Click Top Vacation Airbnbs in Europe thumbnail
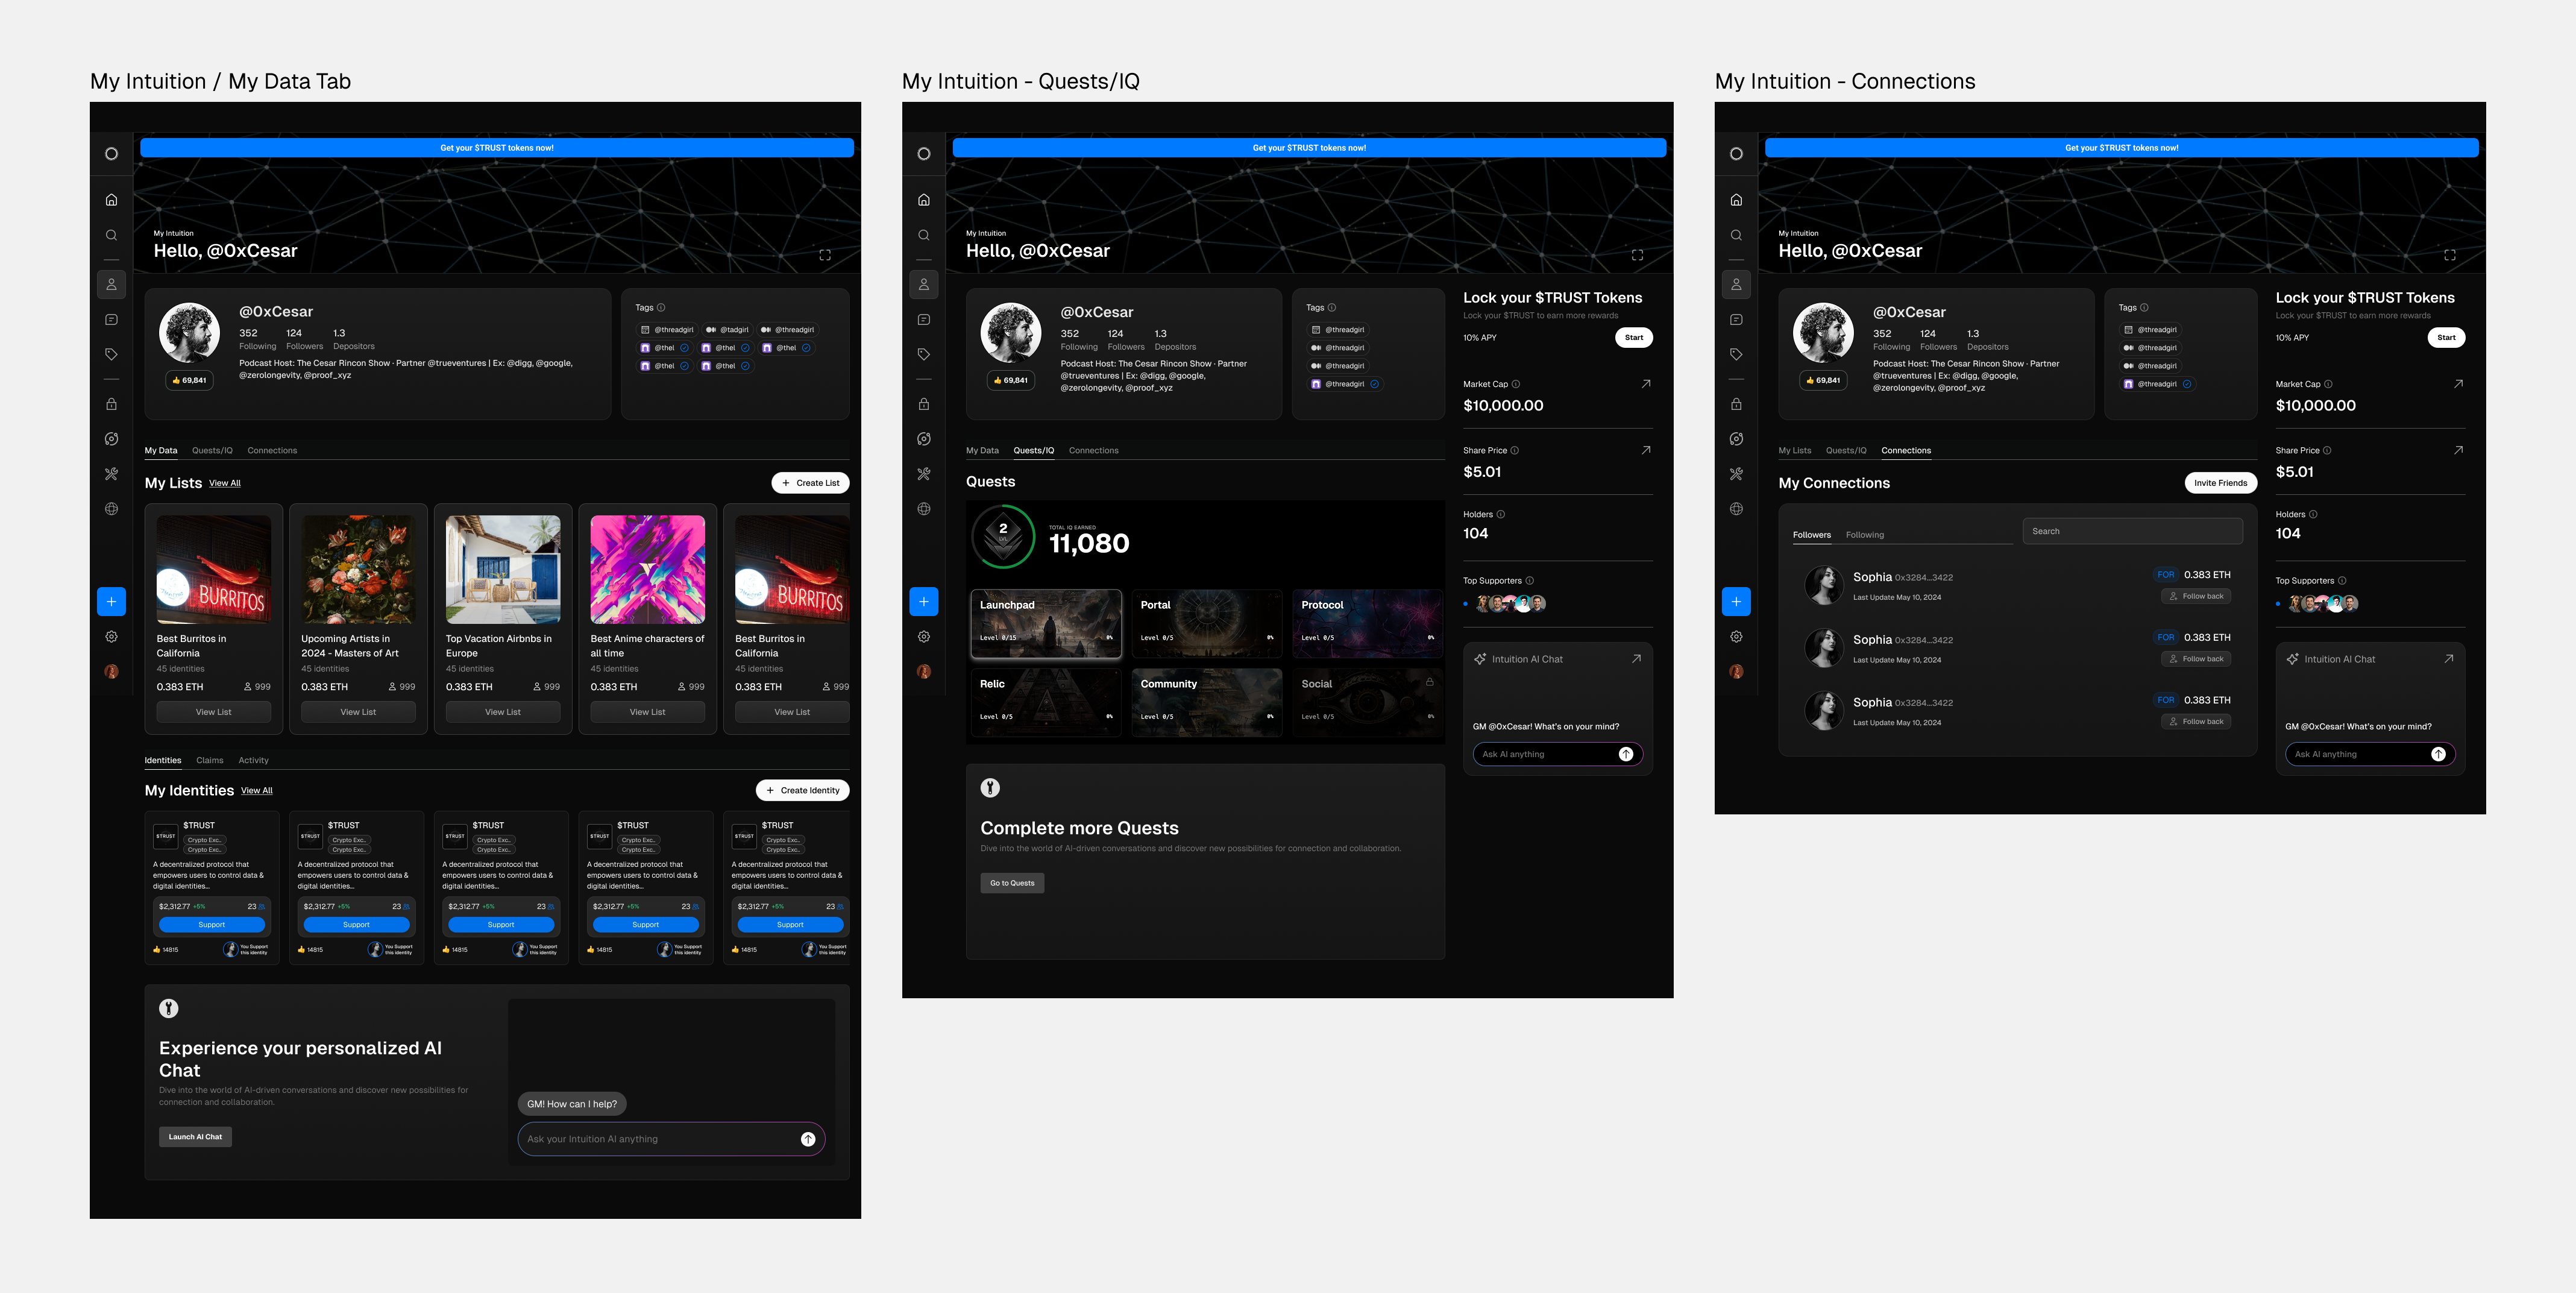2576x1293 pixels. 502,569
